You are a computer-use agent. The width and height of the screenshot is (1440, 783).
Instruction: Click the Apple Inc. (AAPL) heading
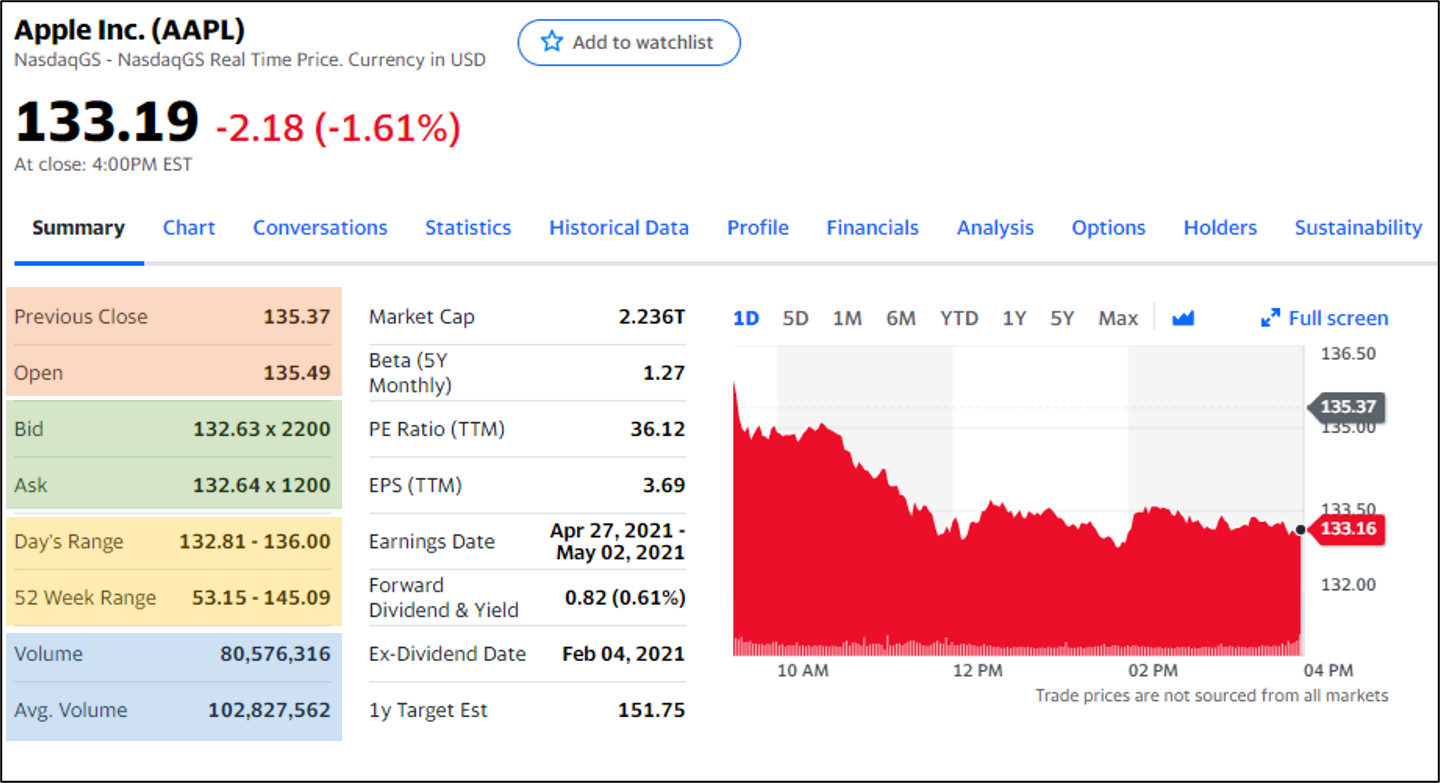(130, 30)
